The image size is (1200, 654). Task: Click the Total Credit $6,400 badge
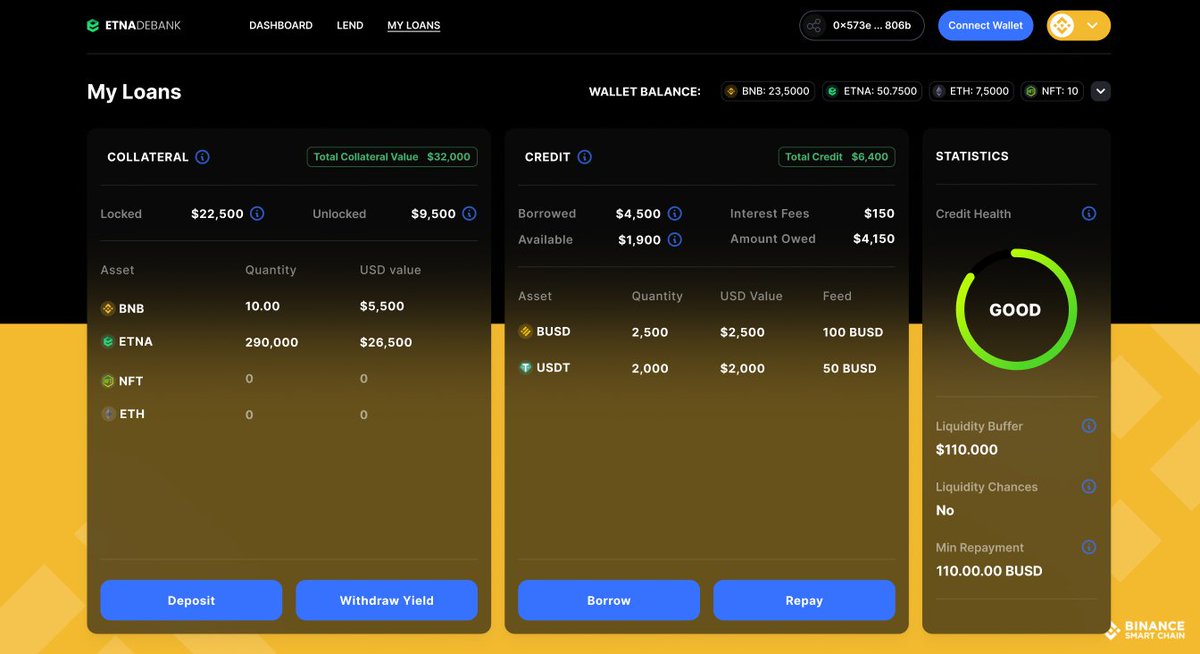point(837,157)
